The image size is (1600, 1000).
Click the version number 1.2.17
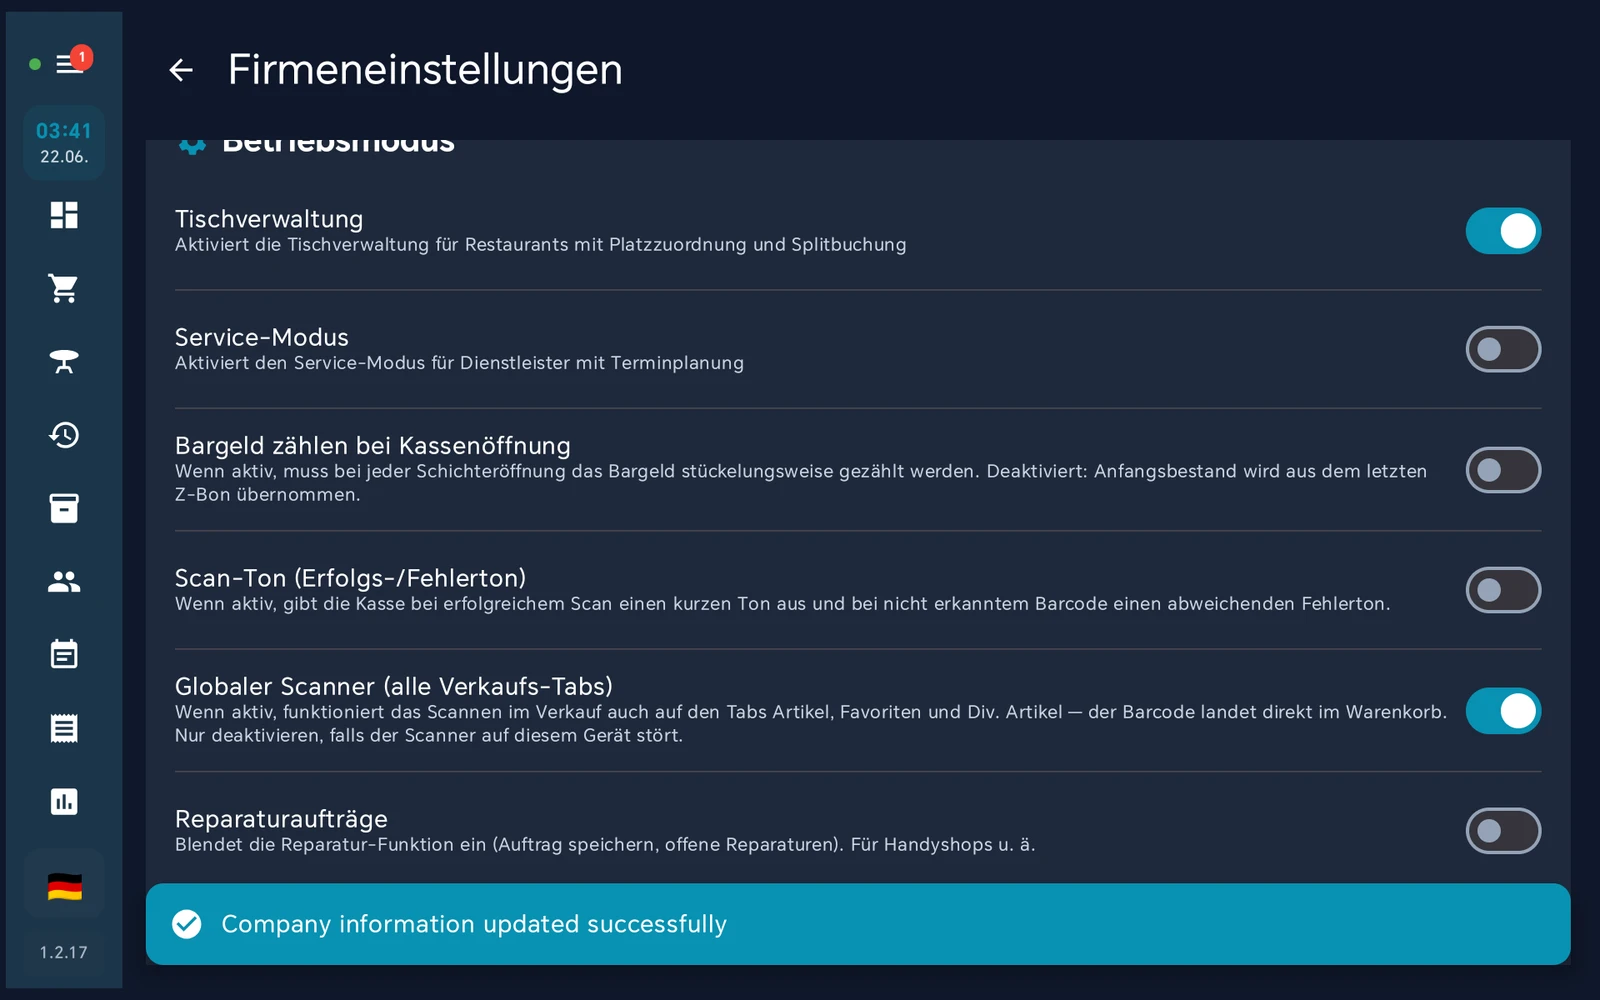coord(64,952)
